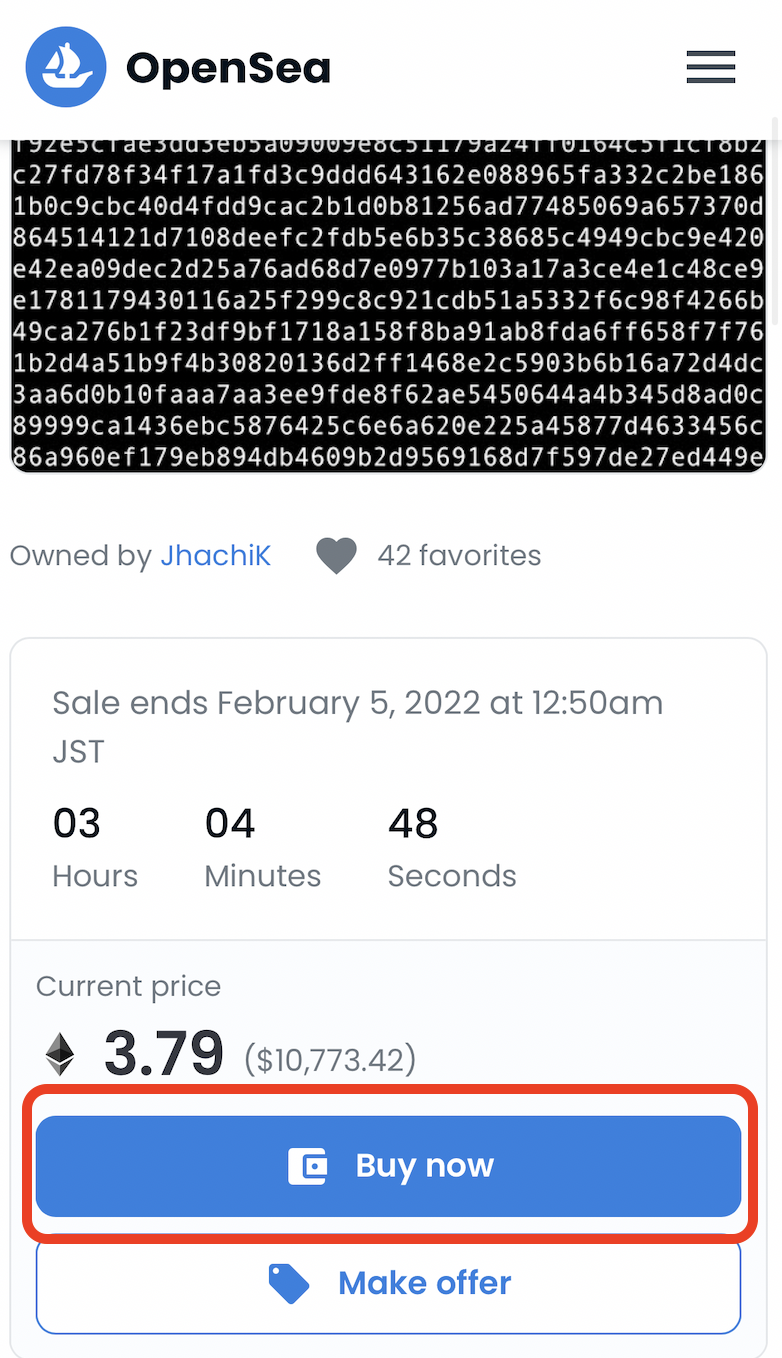This screenshot has height=1358, width=782.
Task: Tap the heart icon to favorite this item
Action: tap(337, 556)
